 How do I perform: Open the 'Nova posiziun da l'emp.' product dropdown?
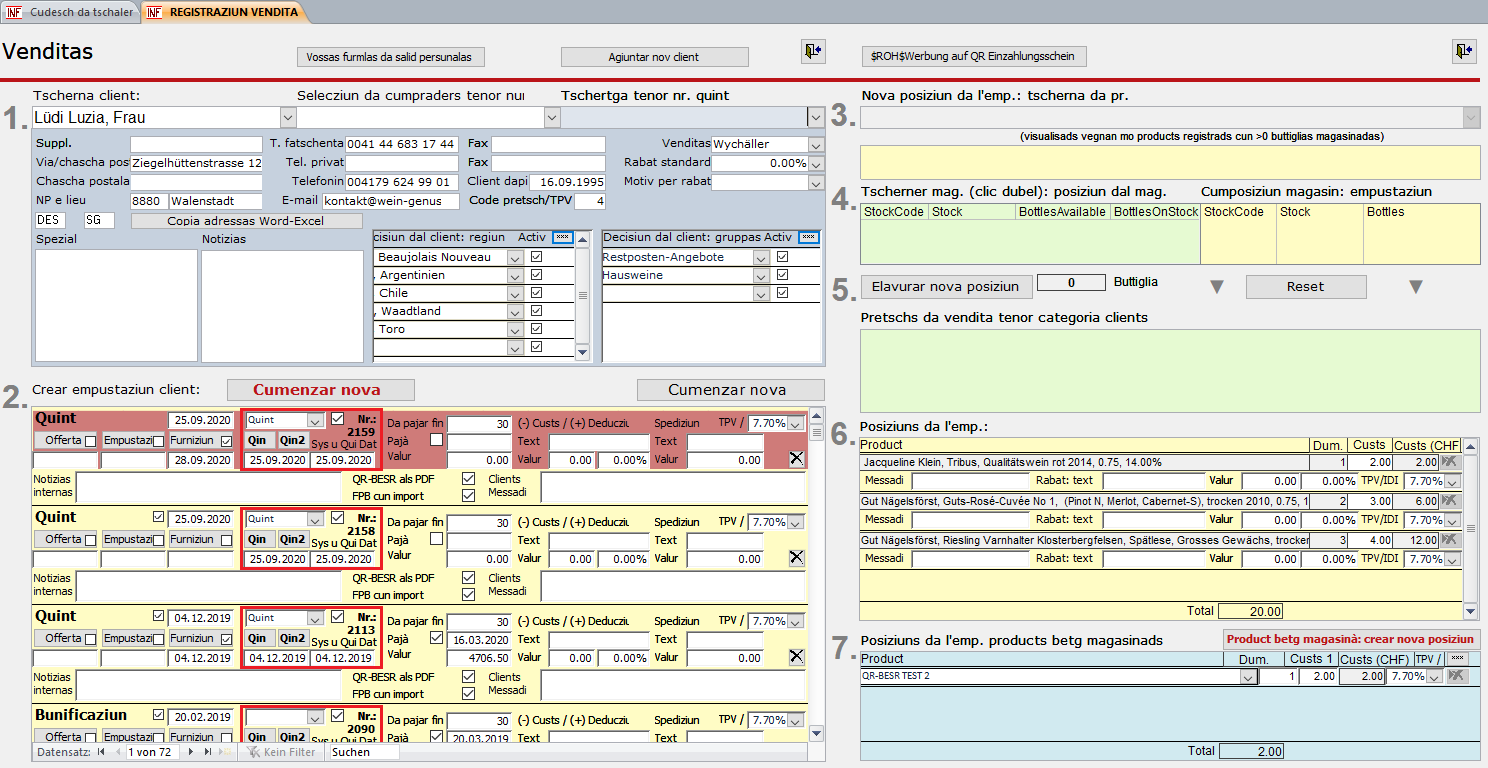[x=1471, y=118]
